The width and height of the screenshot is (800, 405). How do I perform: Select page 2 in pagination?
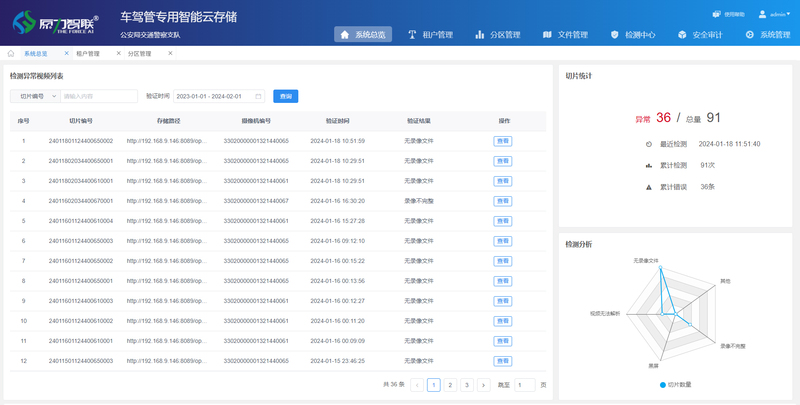(450, 385)
